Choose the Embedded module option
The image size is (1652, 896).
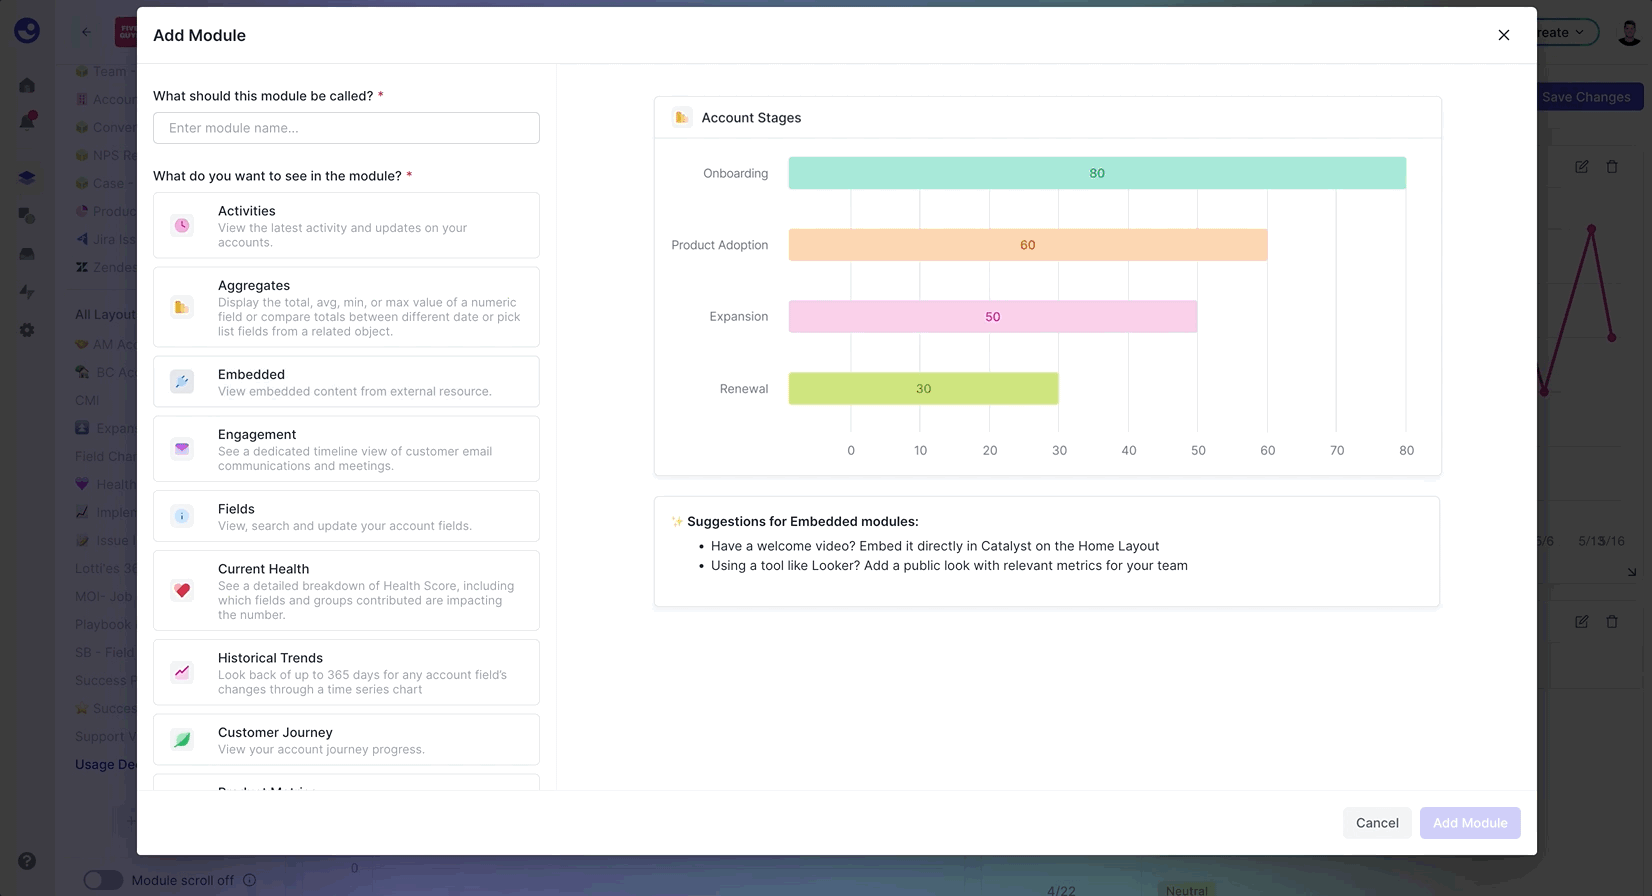point(346,382)
